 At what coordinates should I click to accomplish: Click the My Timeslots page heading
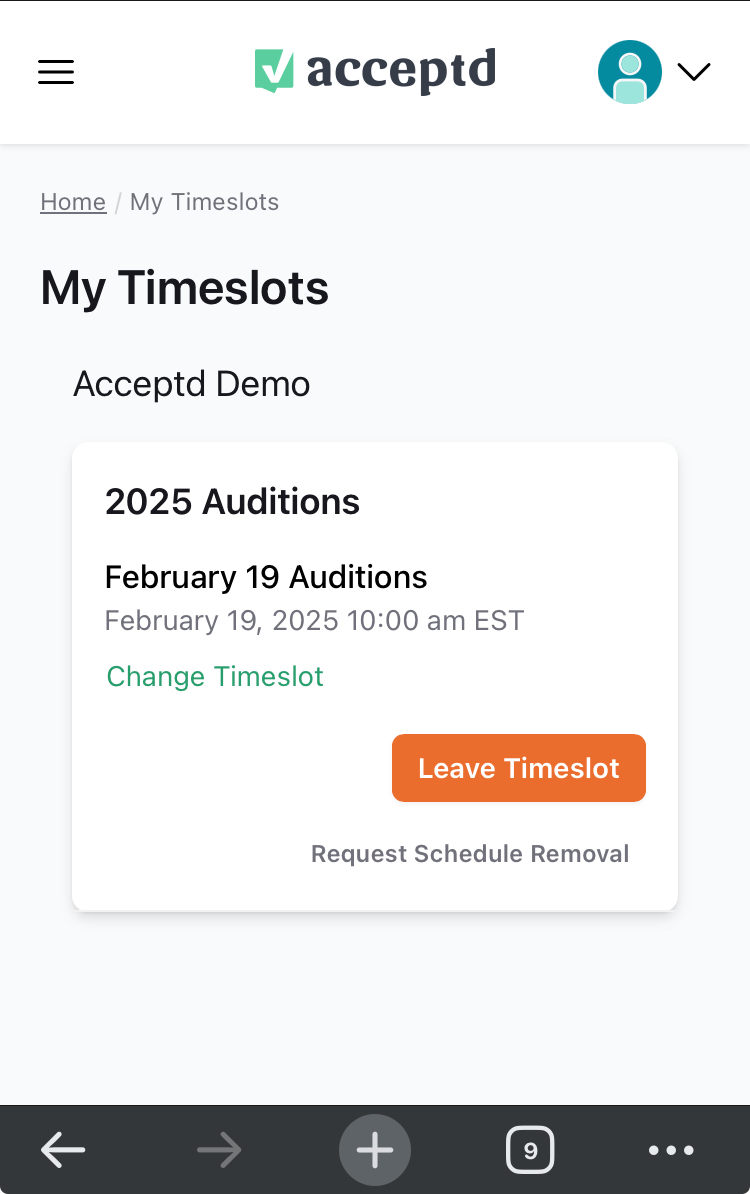tap(185, 288)
